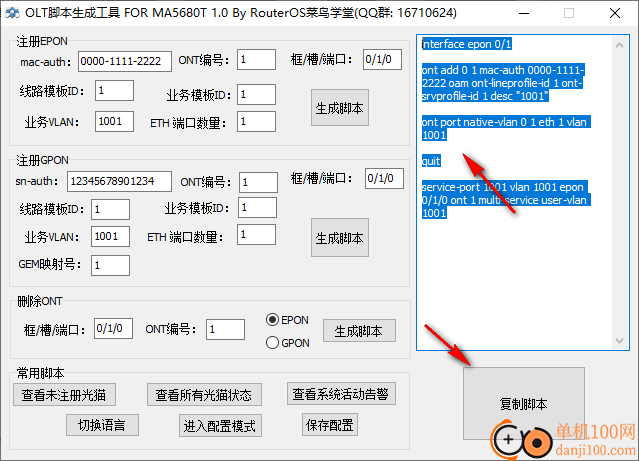This screenshot has height=461, width=639.
Task: Focus EPON 线路模板ID field
Action: coord(115,90)
